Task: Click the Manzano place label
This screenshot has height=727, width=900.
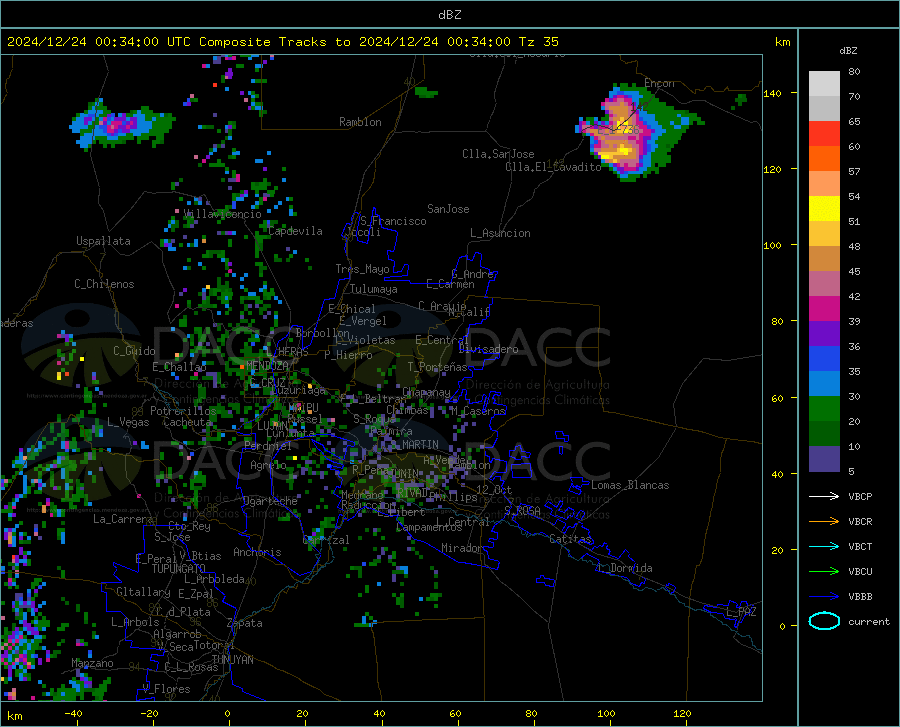Action: 92,663
